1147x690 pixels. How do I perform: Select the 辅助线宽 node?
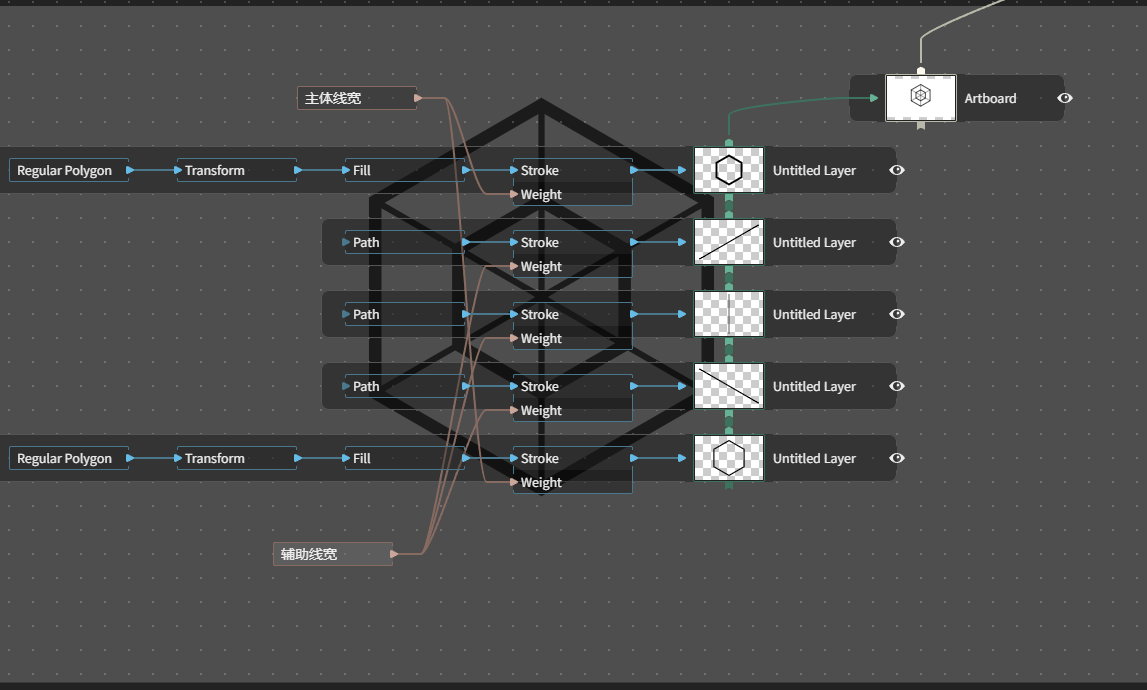click(333, 554)
